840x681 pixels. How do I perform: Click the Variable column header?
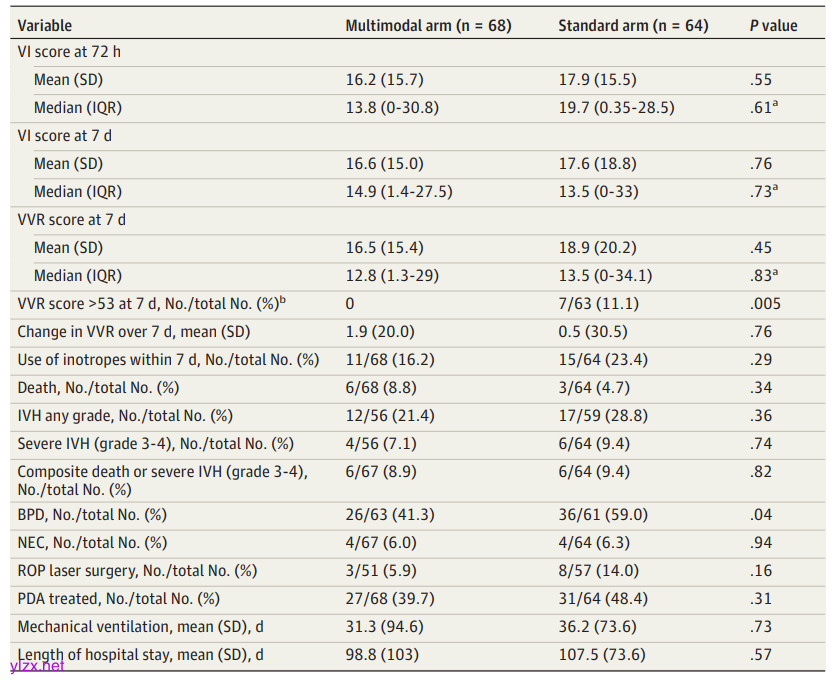tap(45, 25)
